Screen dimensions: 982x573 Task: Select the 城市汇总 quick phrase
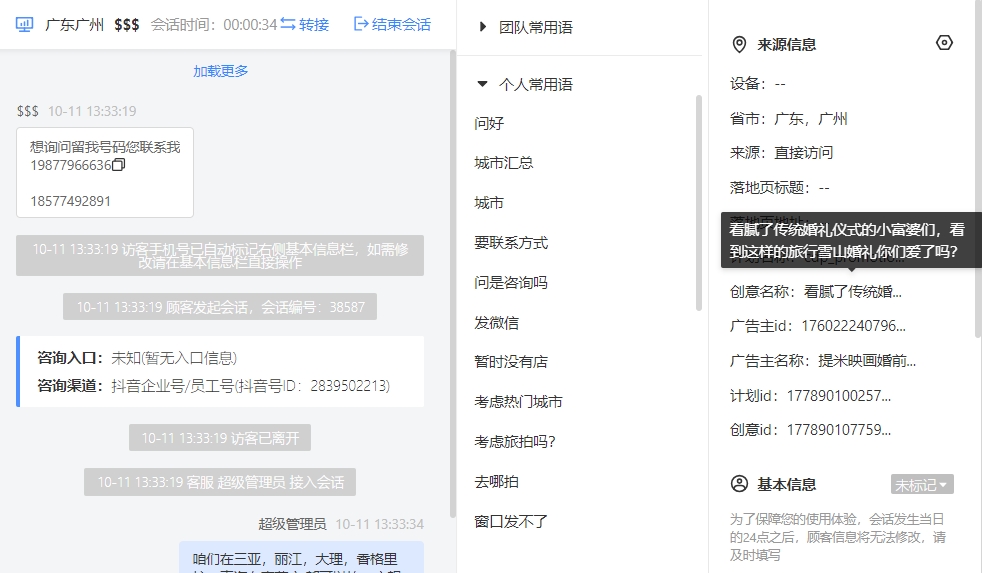pyautogui.click(x=504, y=163)
